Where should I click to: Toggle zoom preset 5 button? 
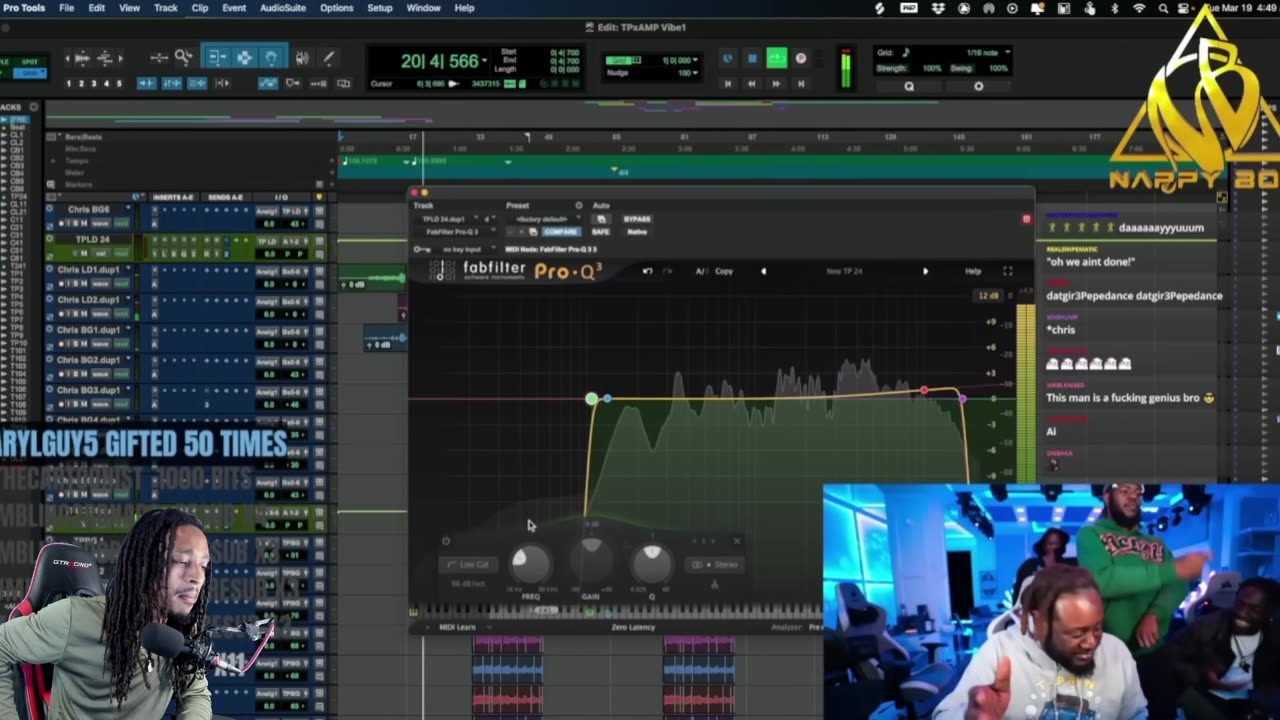tap(119, 83)
